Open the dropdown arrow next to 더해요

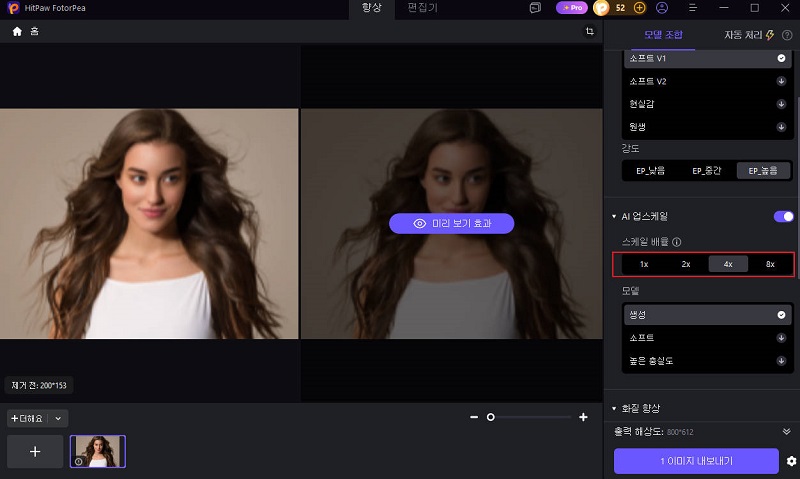click(x=58, y=418)
